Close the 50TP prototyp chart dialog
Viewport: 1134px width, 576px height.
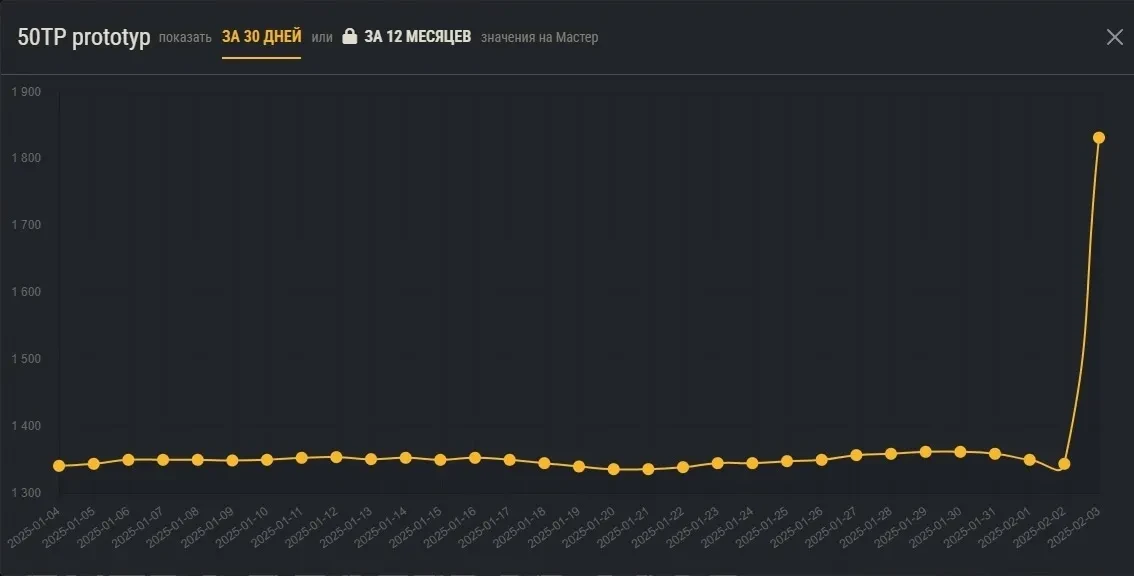[x=1114, y=37]
